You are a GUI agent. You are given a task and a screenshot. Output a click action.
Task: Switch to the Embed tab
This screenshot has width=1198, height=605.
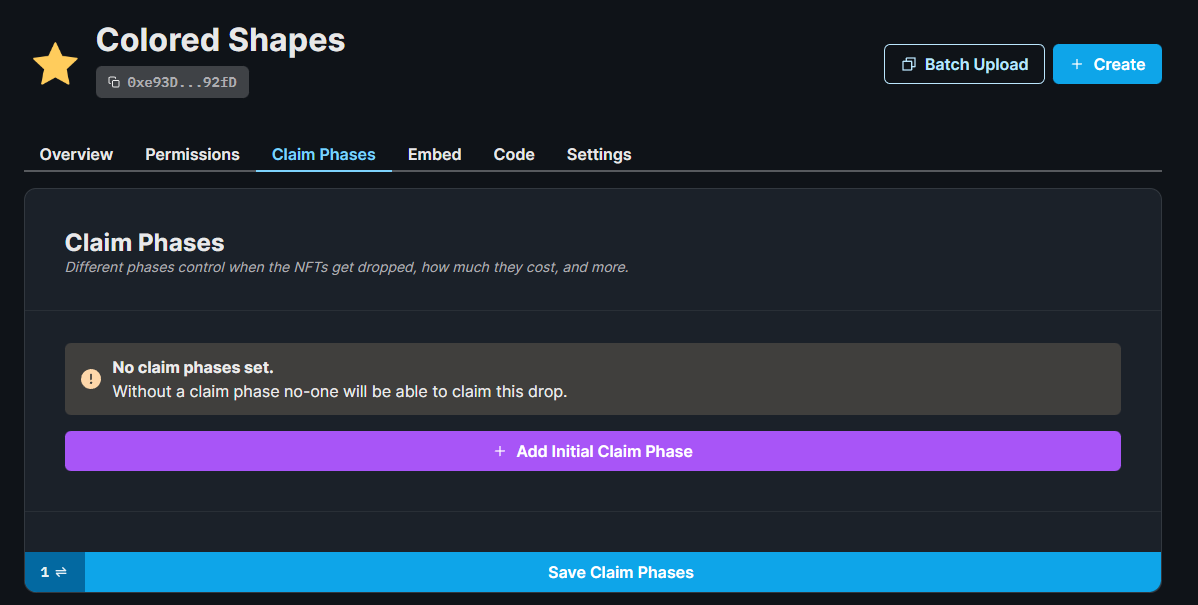tap(434, 154)
